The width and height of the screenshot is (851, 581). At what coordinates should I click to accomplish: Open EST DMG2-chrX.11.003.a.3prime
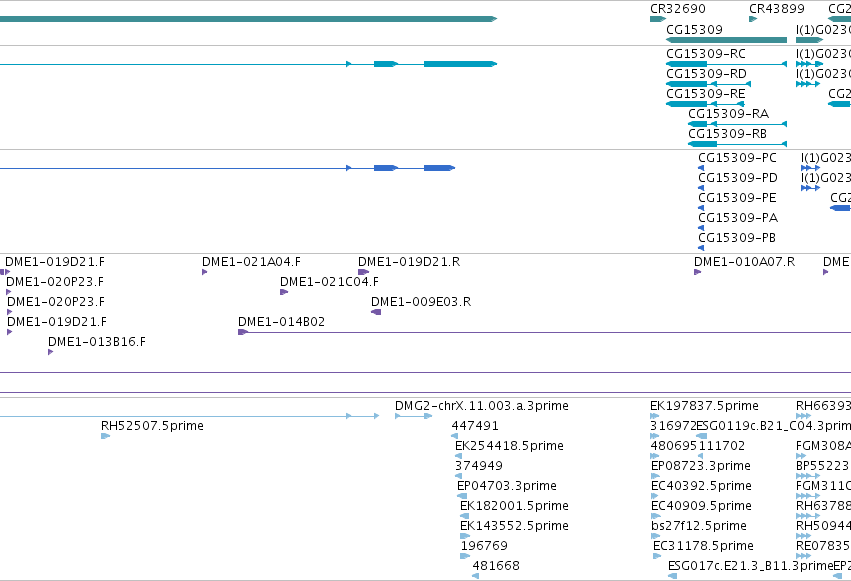(x=482, y=406)
